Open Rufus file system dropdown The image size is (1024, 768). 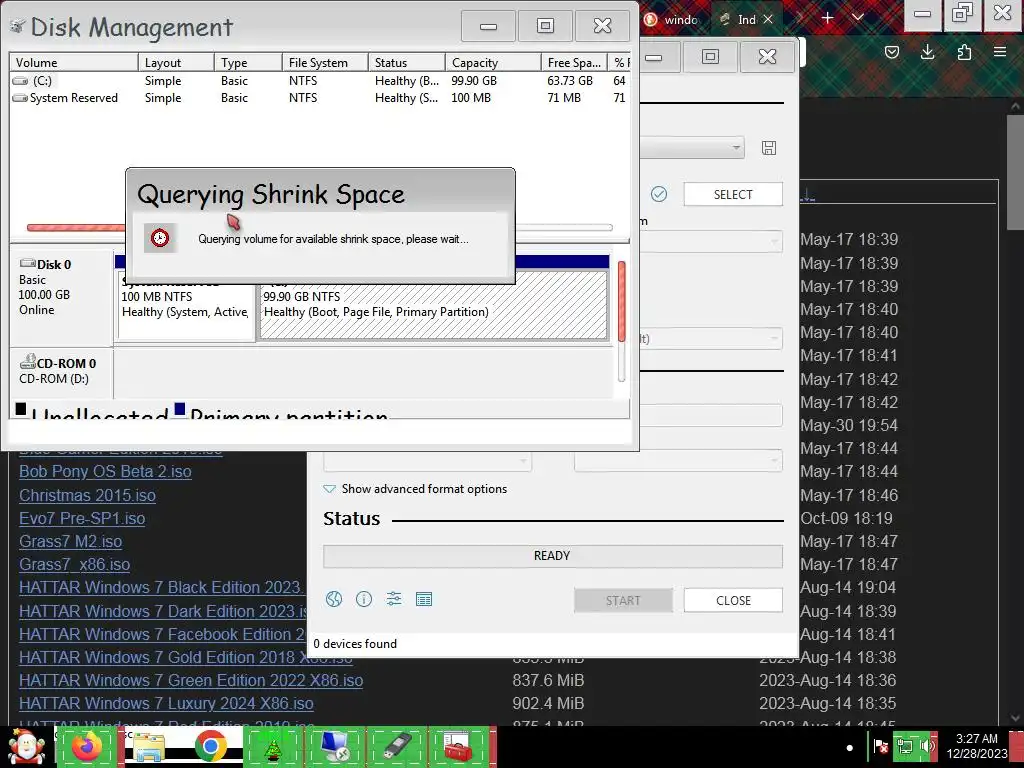click(x=428, y=460)
